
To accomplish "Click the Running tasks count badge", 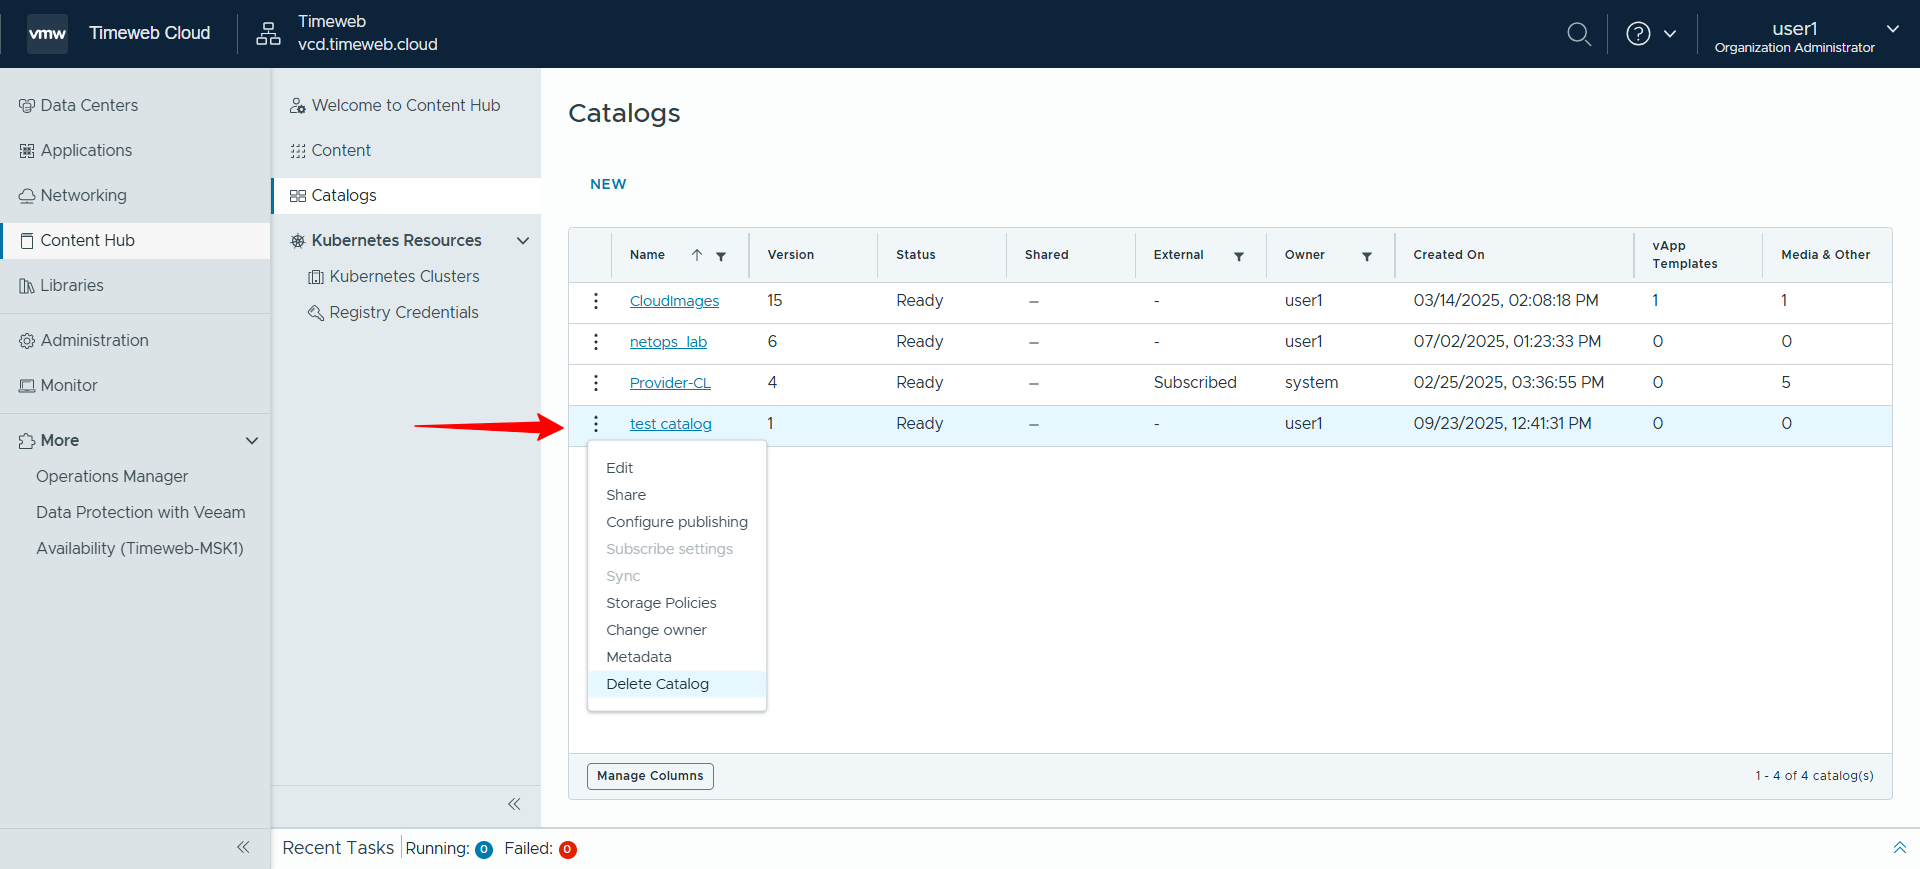I will tap(483, 850).
